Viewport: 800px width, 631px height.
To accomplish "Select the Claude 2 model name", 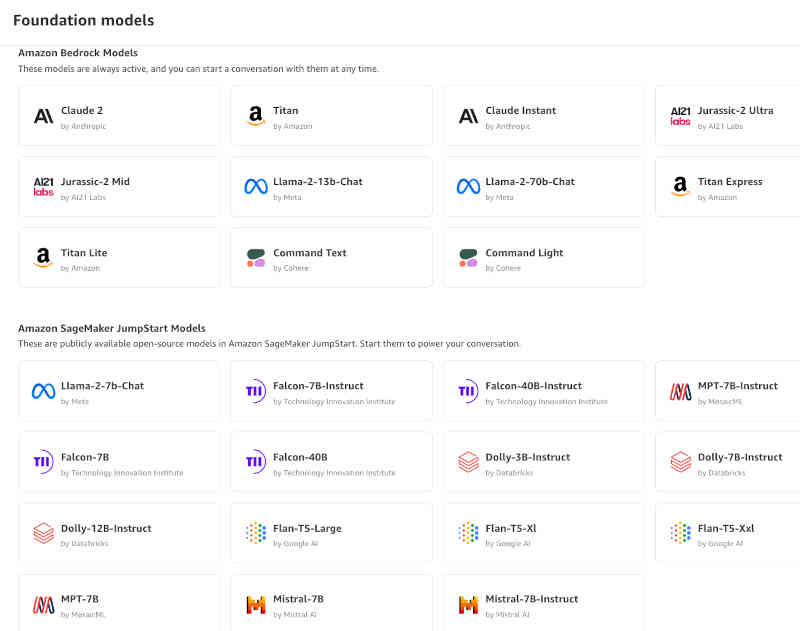I will (x=82, y=110).
